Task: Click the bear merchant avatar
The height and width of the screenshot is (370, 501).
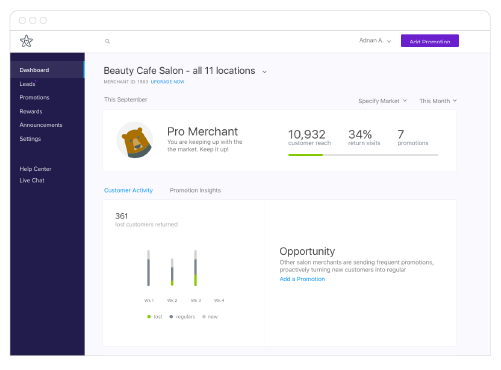Action: coord(135,140)
